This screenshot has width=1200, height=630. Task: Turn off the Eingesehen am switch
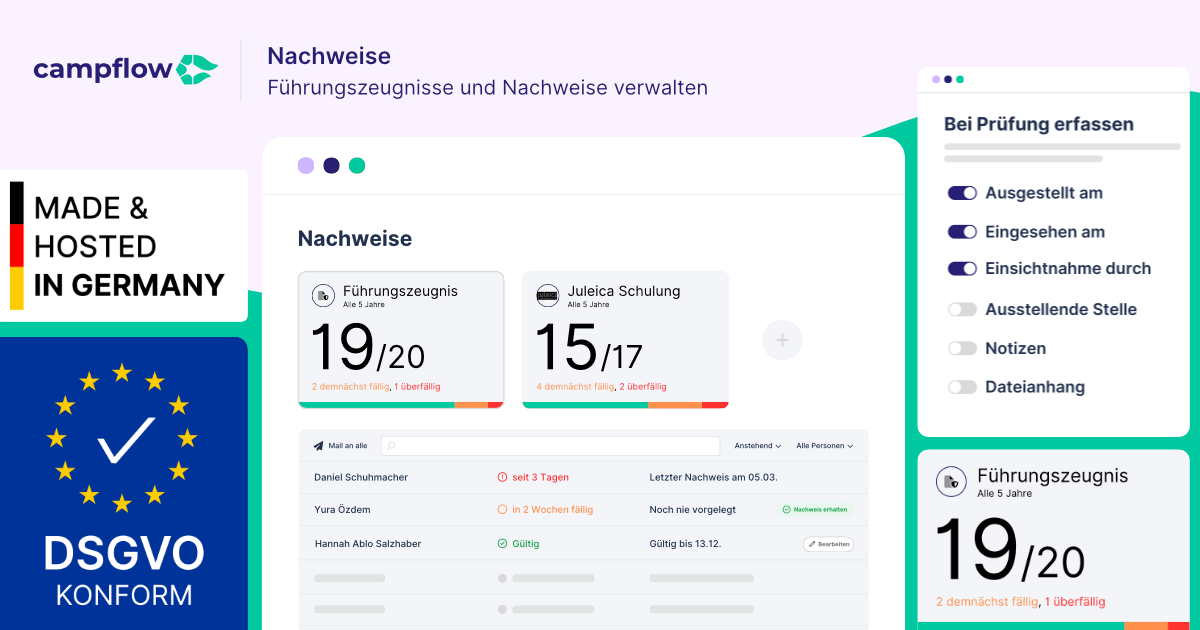[x=962, y=232]
